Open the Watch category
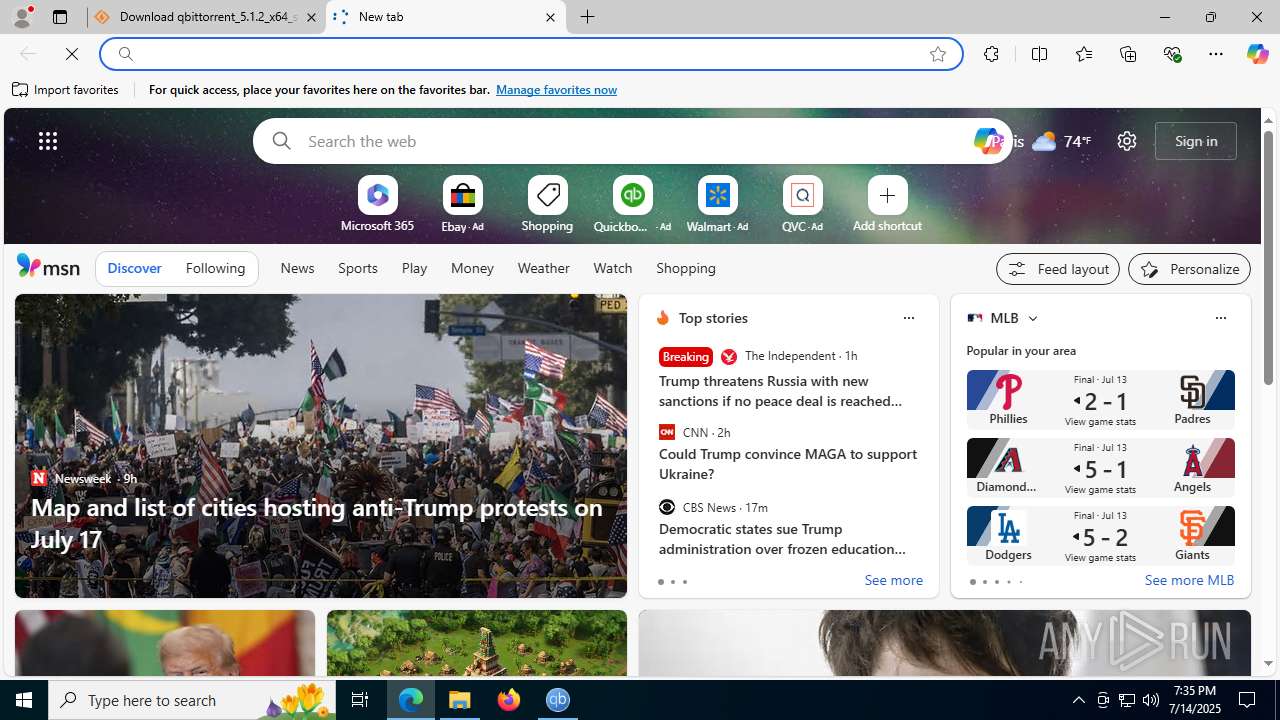 pos(612,268)
